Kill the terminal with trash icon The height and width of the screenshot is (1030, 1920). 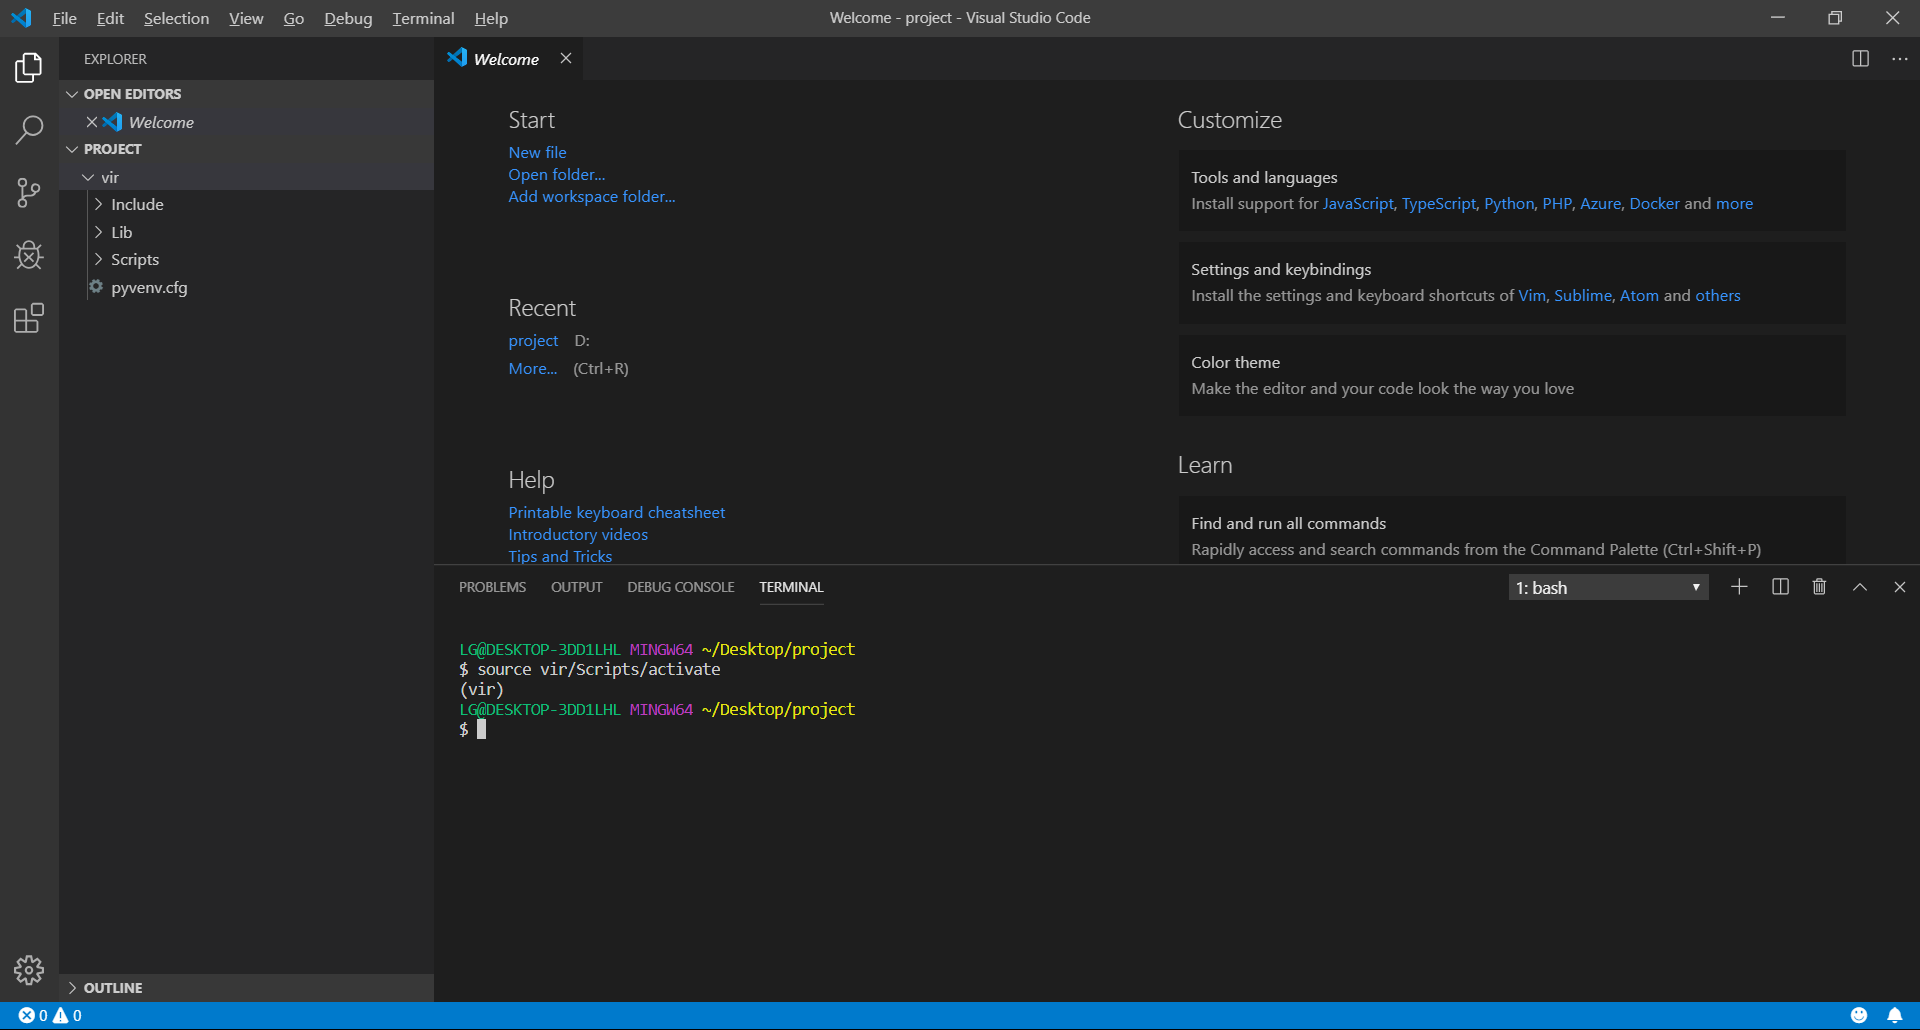click(1819, 587)
